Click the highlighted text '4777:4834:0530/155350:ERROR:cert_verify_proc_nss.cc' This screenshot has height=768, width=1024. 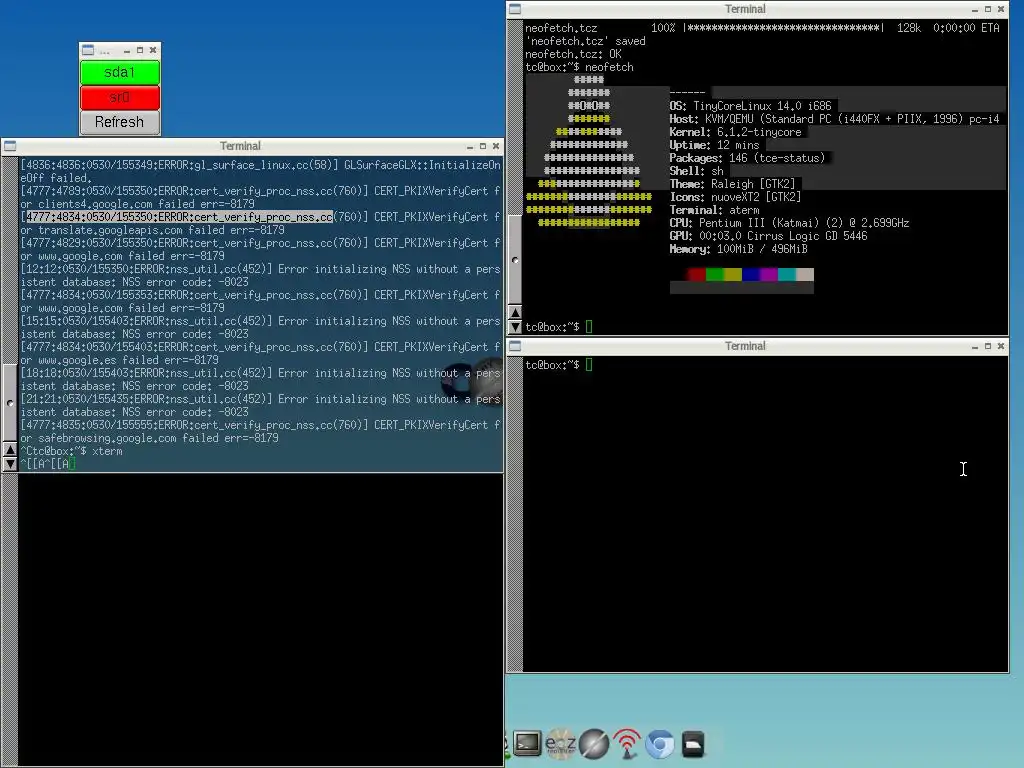coord(179,217)
